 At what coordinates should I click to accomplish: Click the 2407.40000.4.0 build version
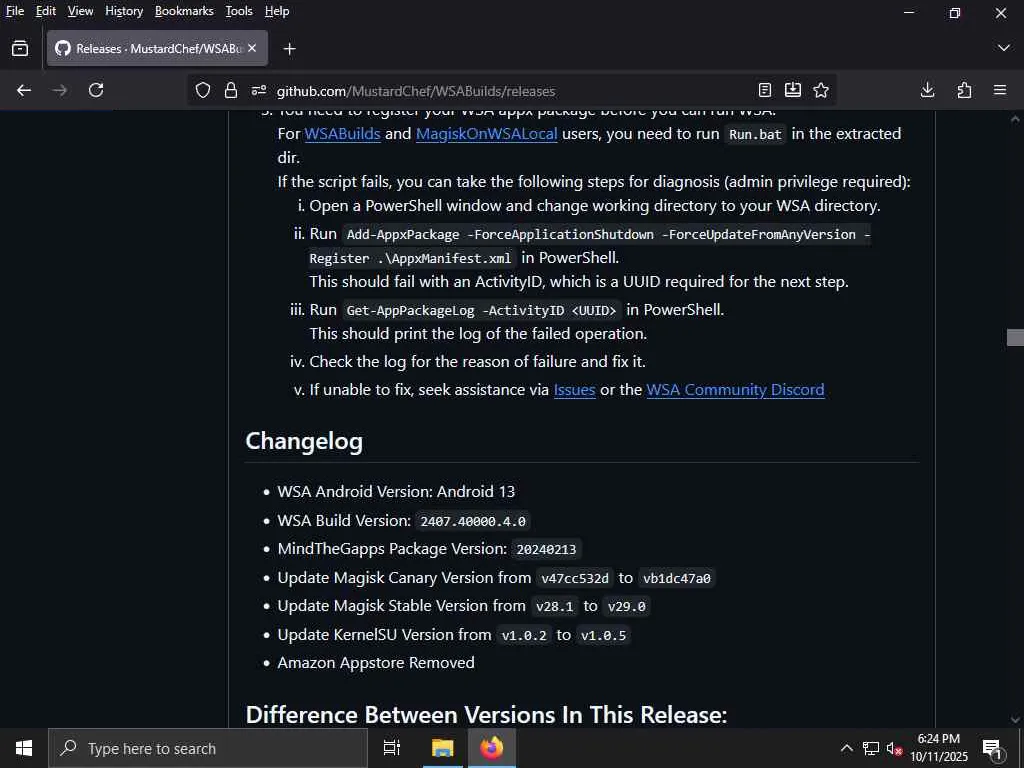coord(473,521)
